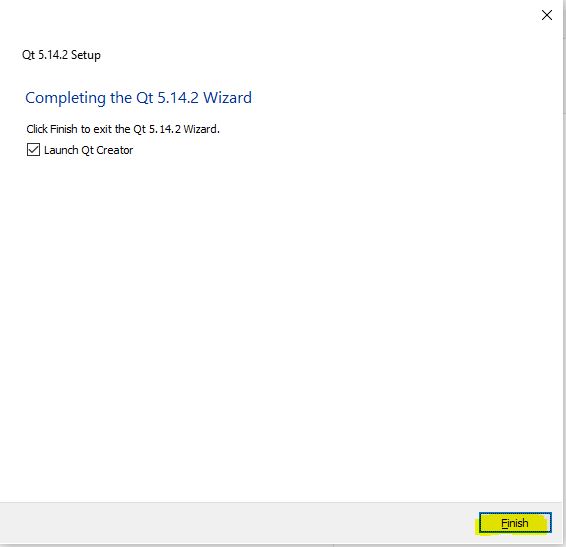Click the checkmark box beside Launch Qt Creator
Screen dimensions: 566x547
(x=33, y=149)
